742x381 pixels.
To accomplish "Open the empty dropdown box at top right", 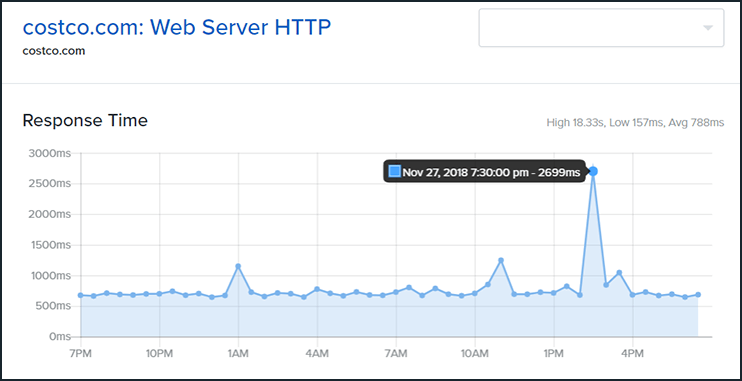I will pyautogui.click(x=601, y=28).
